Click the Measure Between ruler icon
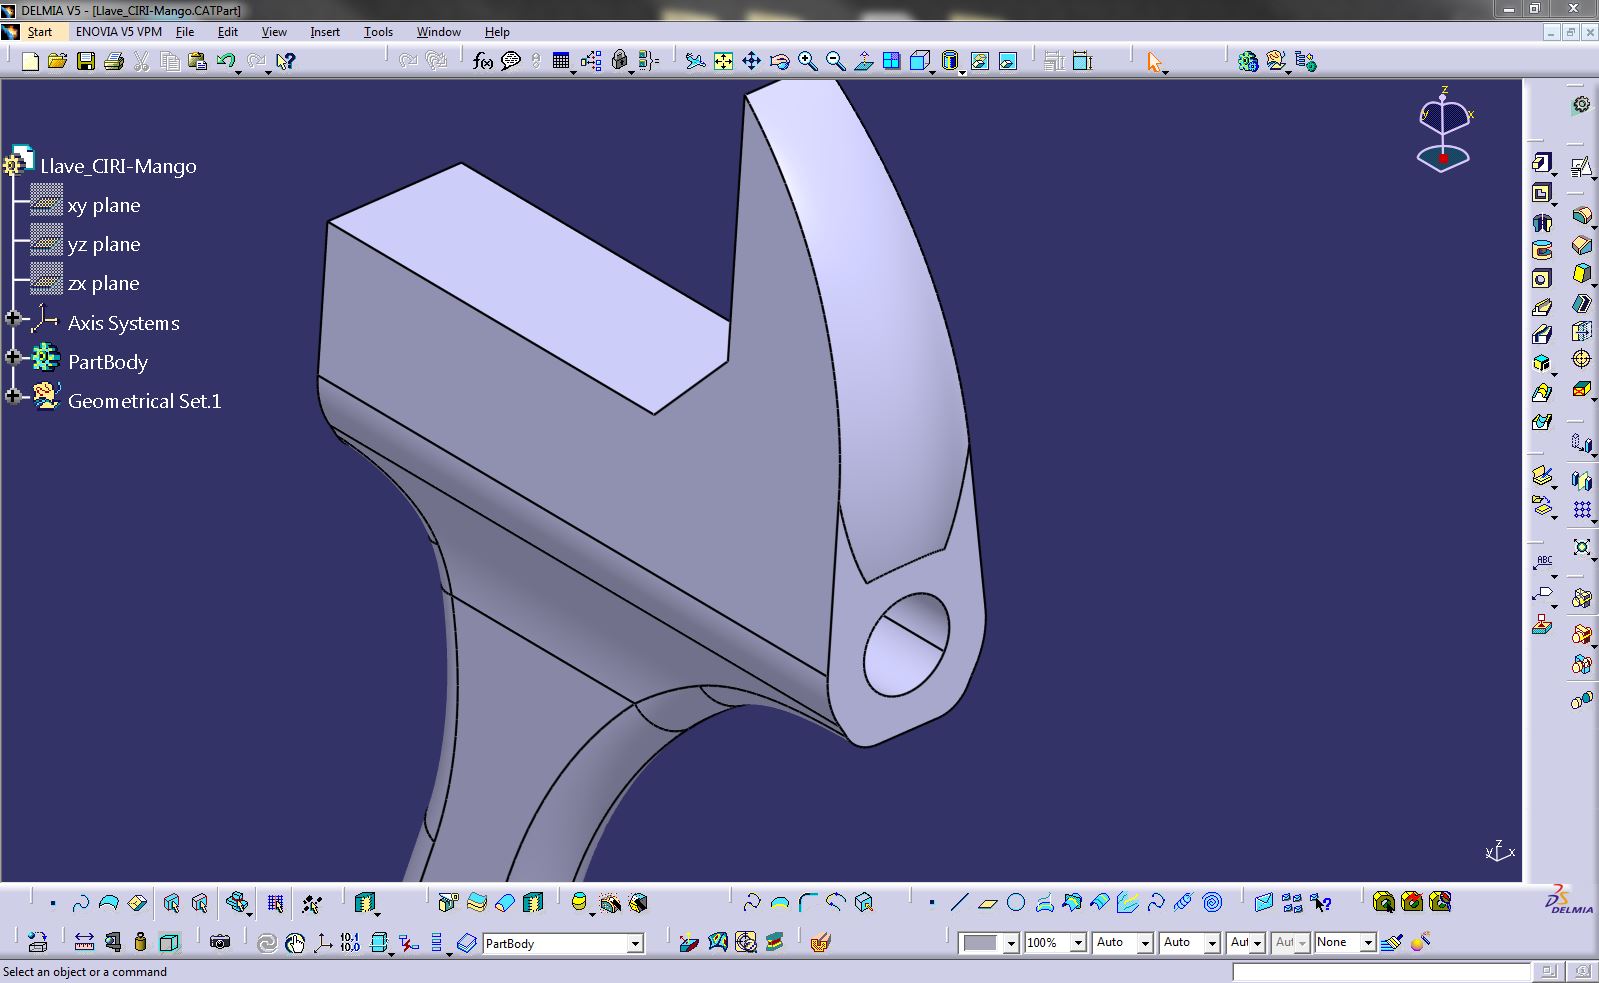Viewport: 1599px width, 983px height. click(84, 942)
